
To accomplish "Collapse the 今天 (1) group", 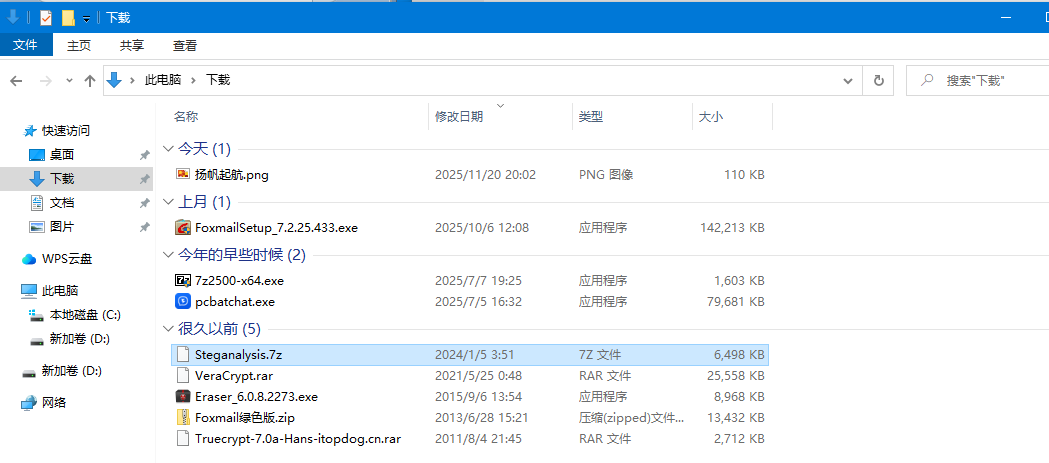I will point(168,149).
